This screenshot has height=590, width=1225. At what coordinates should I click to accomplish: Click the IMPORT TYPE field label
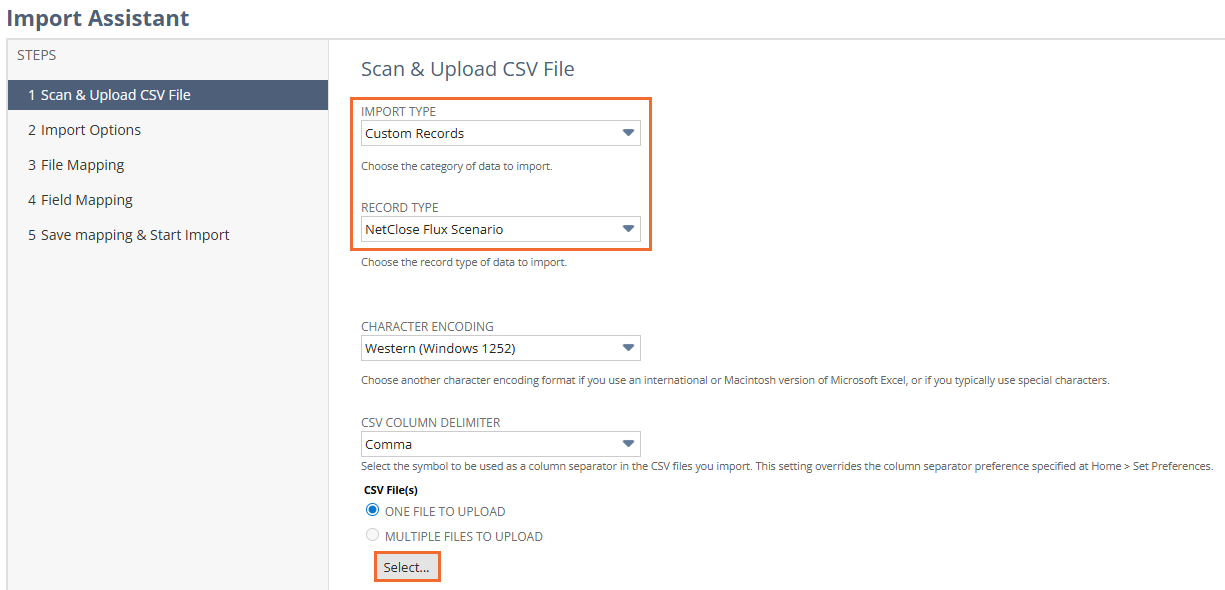pos(398,111)
